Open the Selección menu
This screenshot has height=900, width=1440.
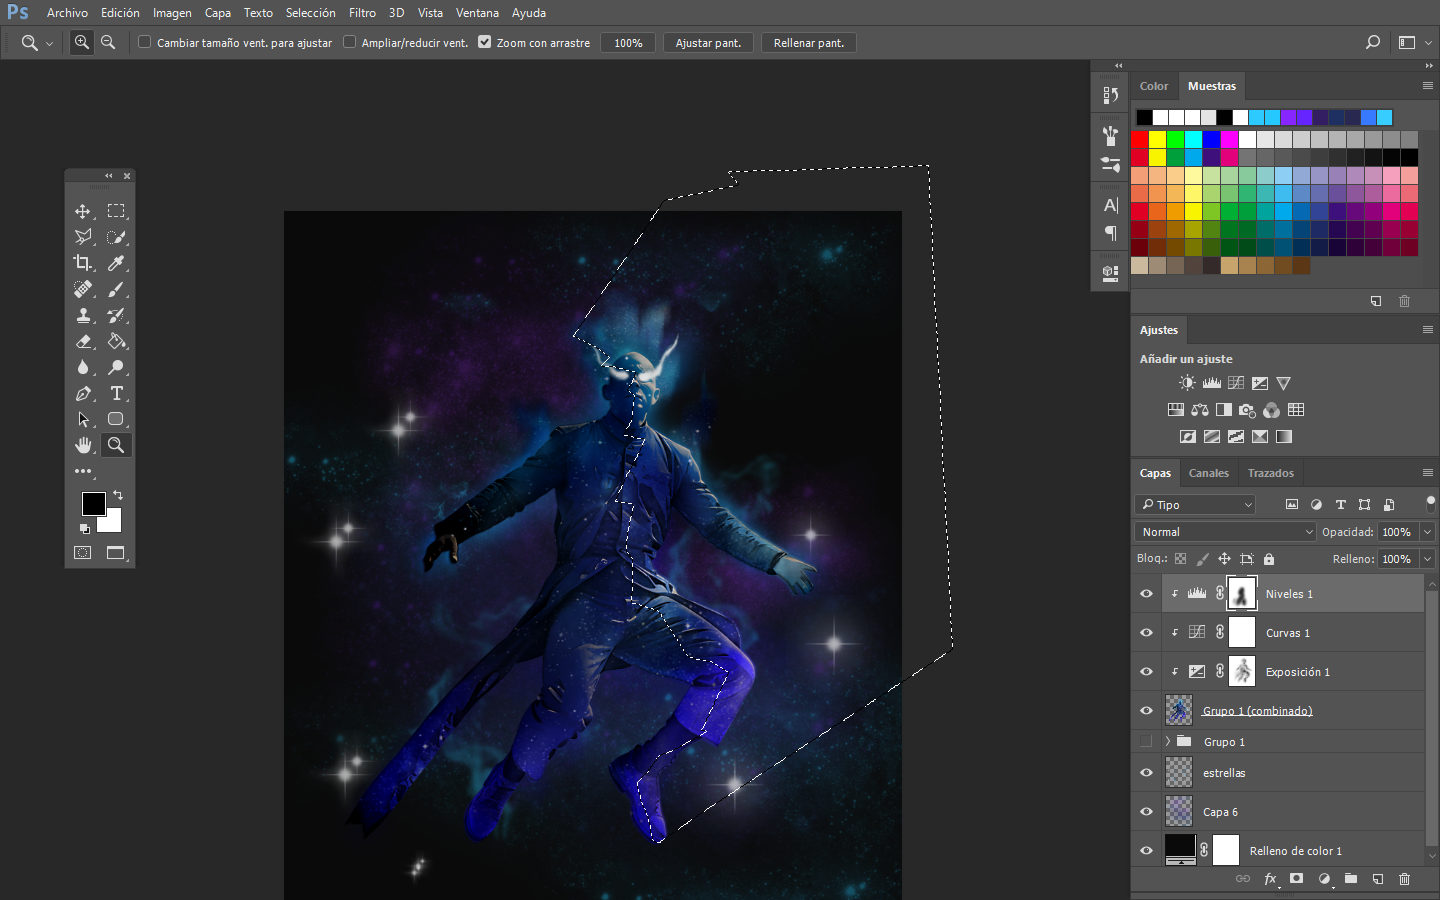click(311, 13)
